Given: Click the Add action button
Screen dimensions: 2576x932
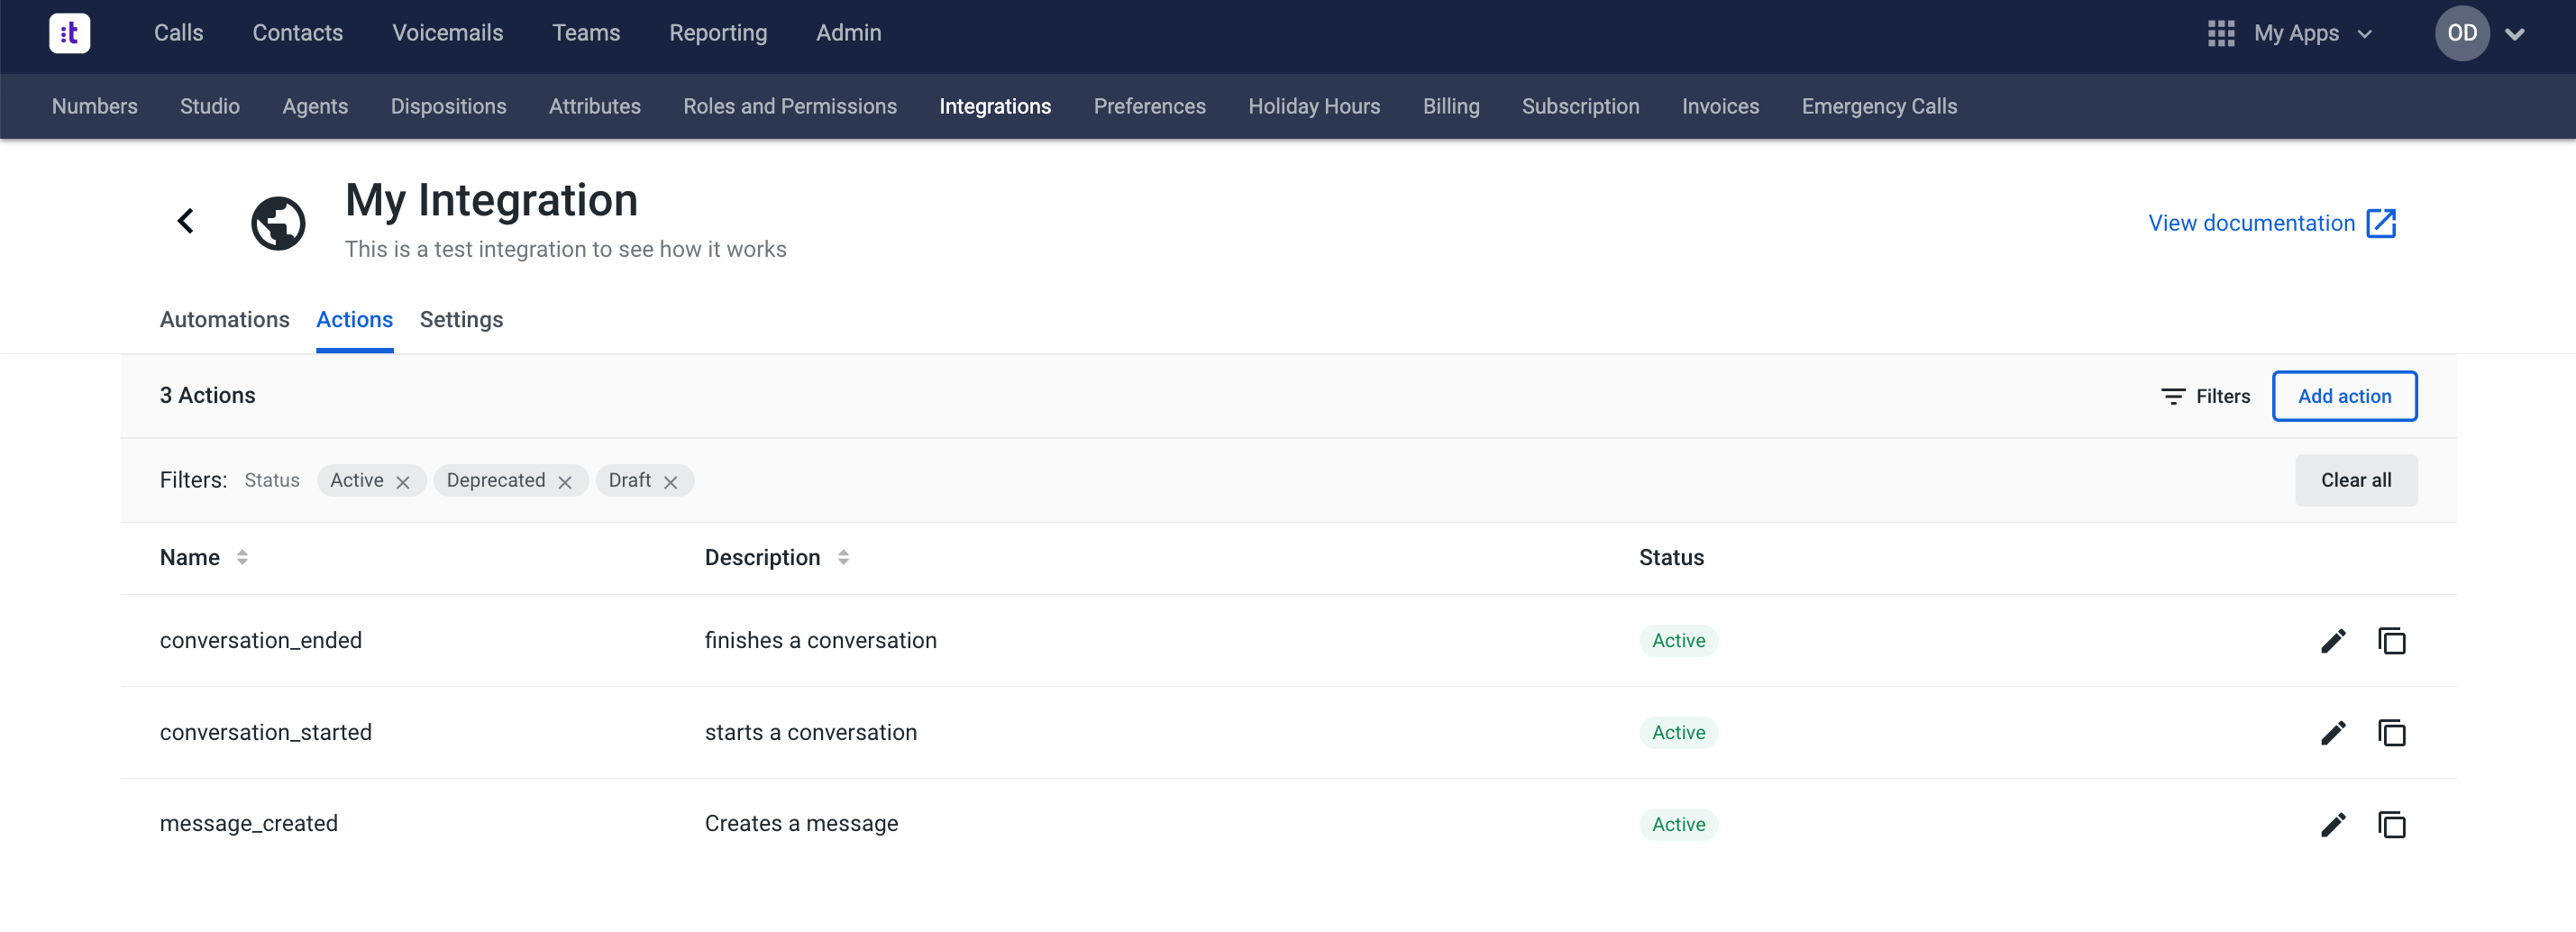Looking at the screenshot, I should pos(2343,396).
